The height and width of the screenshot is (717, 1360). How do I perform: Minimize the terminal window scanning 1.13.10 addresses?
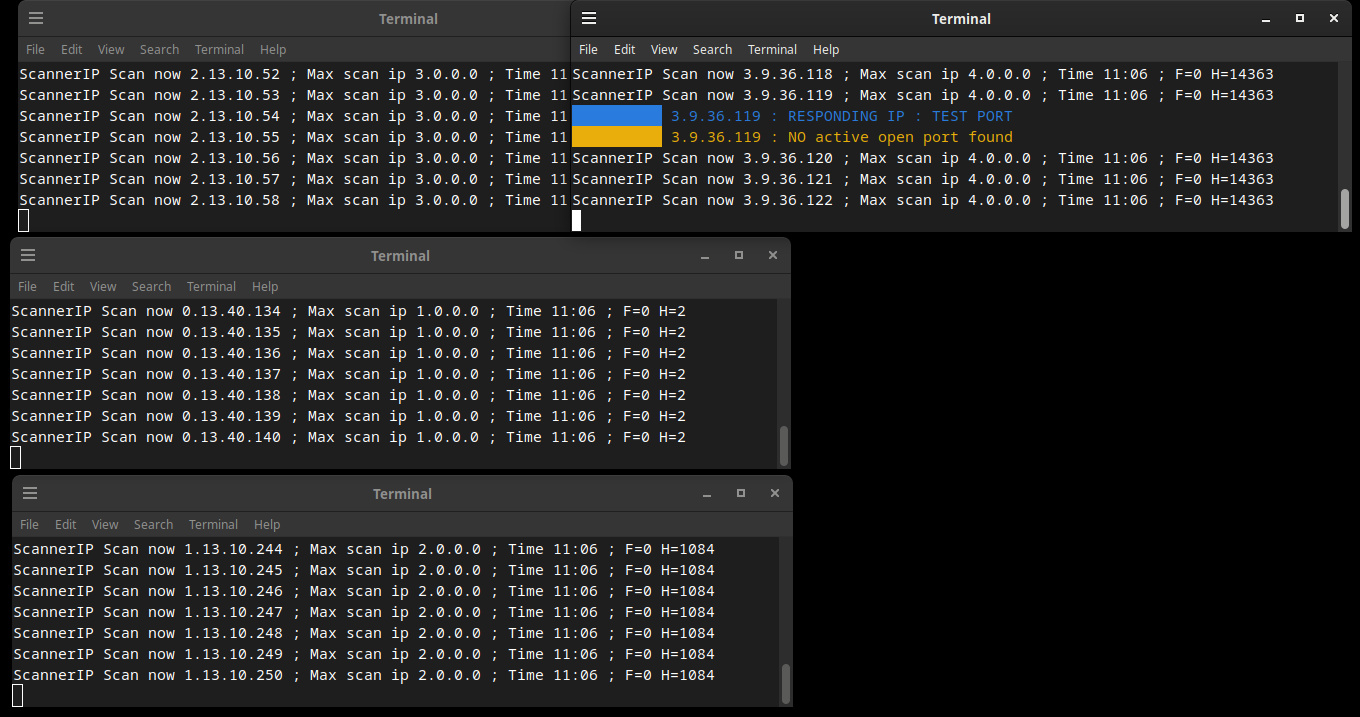pos(707,494)
